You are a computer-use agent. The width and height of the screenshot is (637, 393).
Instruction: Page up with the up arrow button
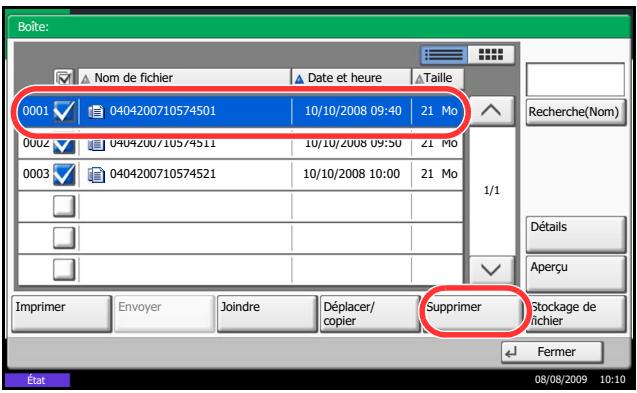pos(491,111)
